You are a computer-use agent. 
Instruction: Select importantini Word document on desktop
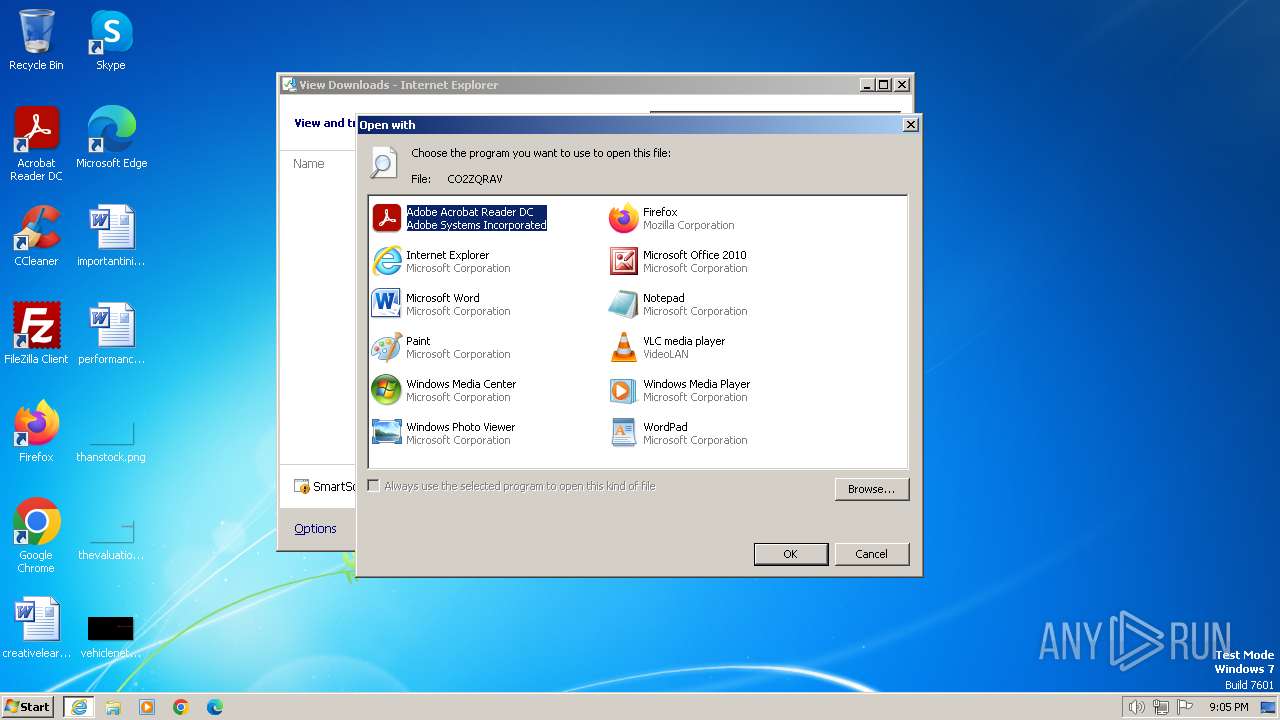[111, 236]
